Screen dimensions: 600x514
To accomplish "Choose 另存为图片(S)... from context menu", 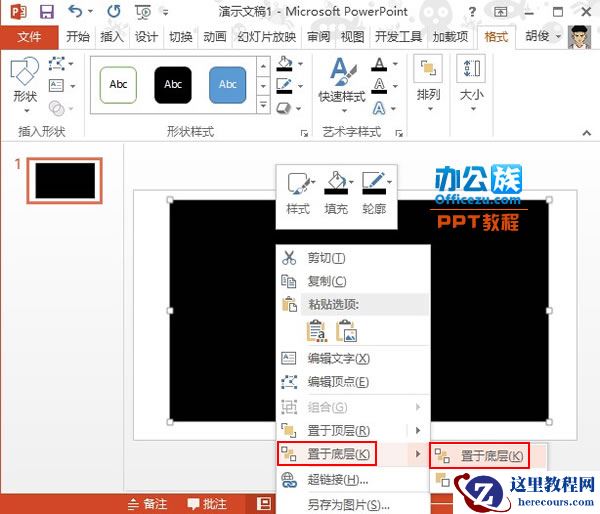I will [353, 504].
